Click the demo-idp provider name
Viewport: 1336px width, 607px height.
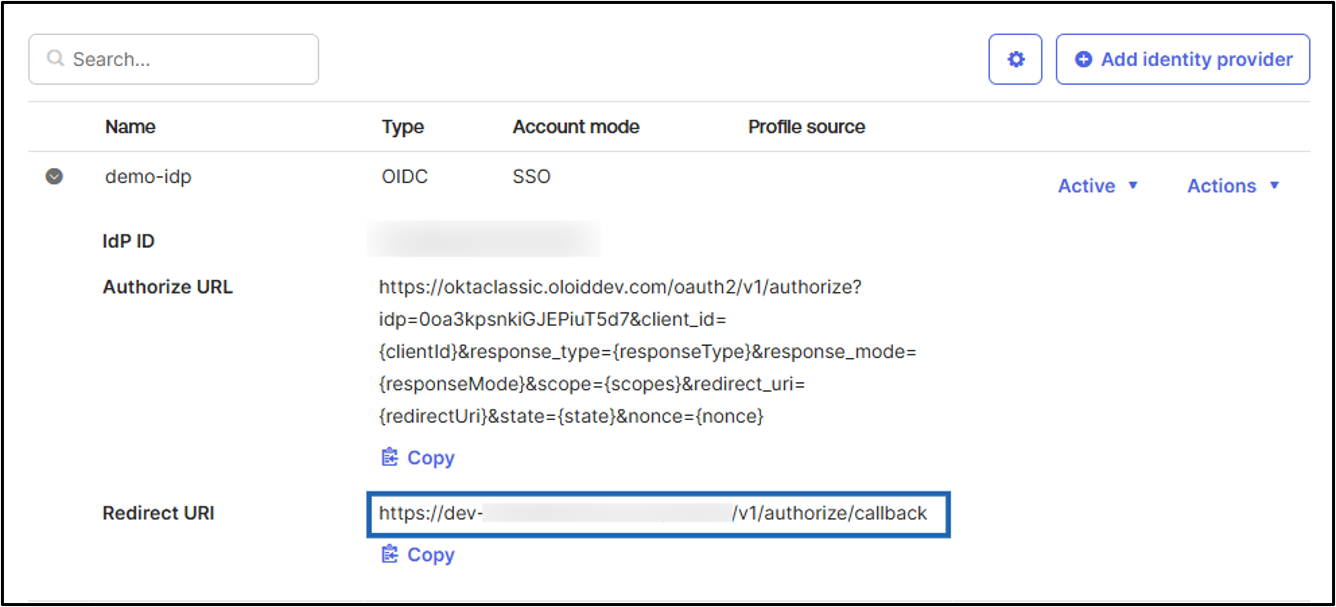148,177
